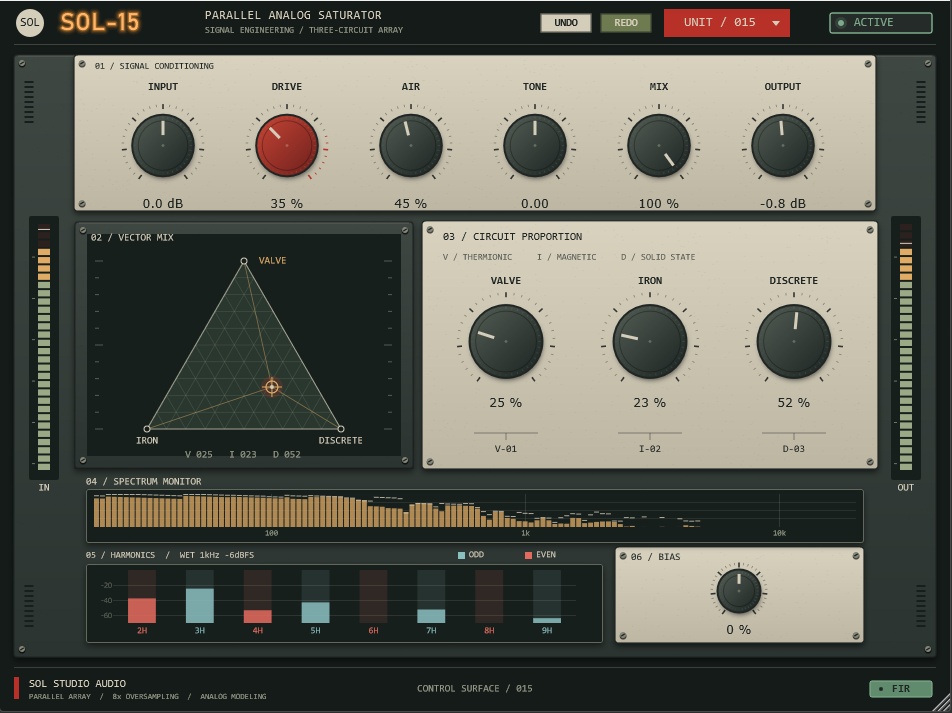Select the 0 % bias value
The image size is (952, 713).
point(739,630)
